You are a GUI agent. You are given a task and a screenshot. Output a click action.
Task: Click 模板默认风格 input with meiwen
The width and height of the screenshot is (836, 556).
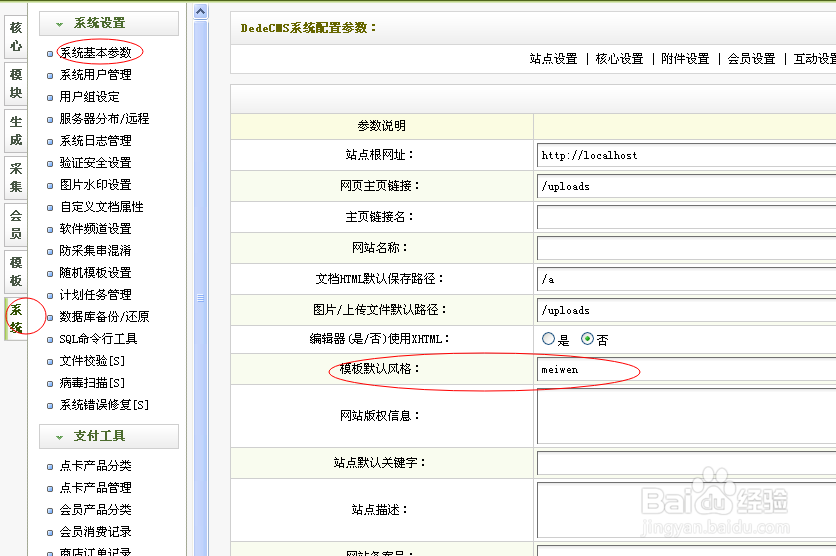click(686, 369)
